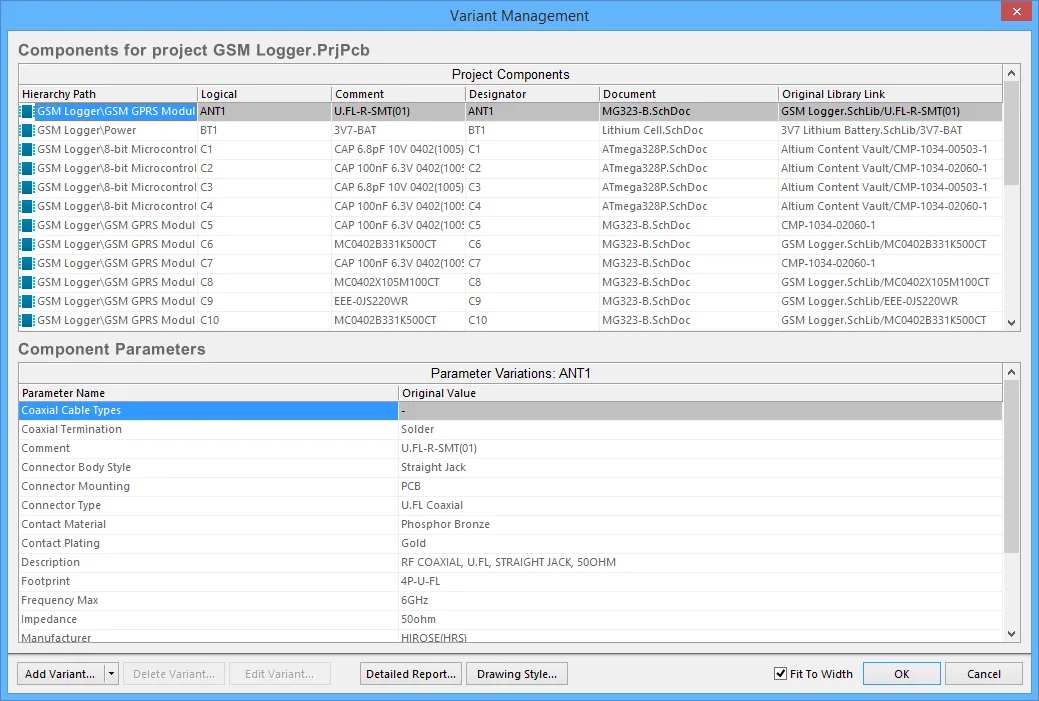Toggle the Fit To Width checkbox
The width and height of the screenshot is (1039, 701).
coord(781,674)
